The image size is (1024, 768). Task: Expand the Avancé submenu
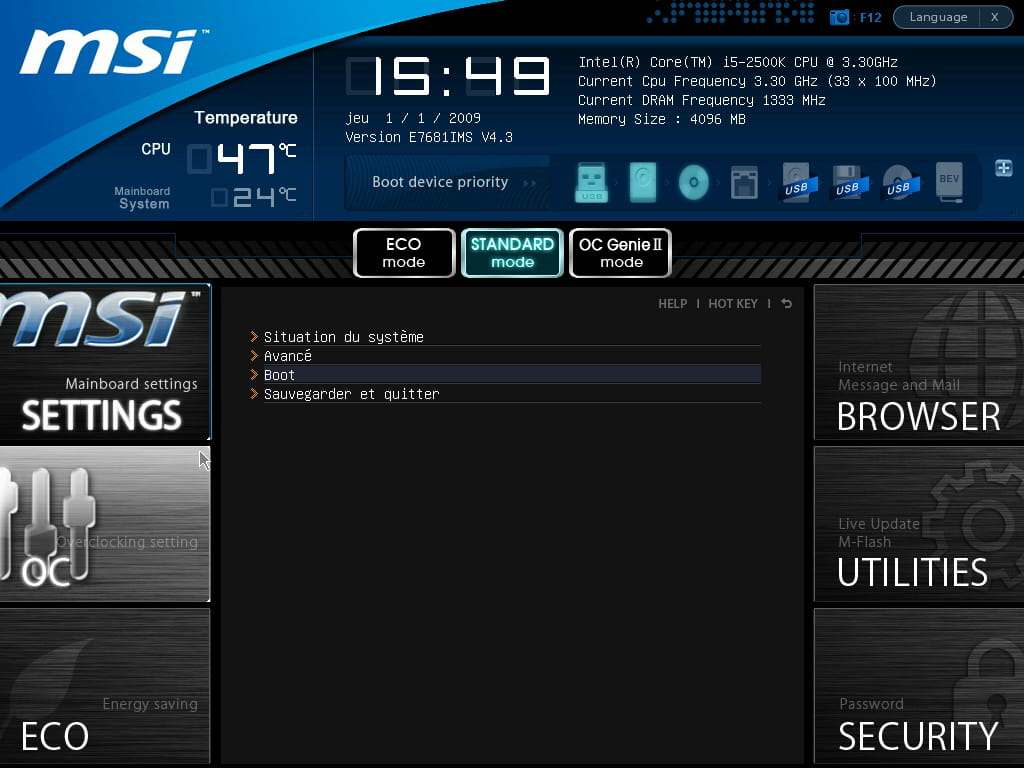288,356
